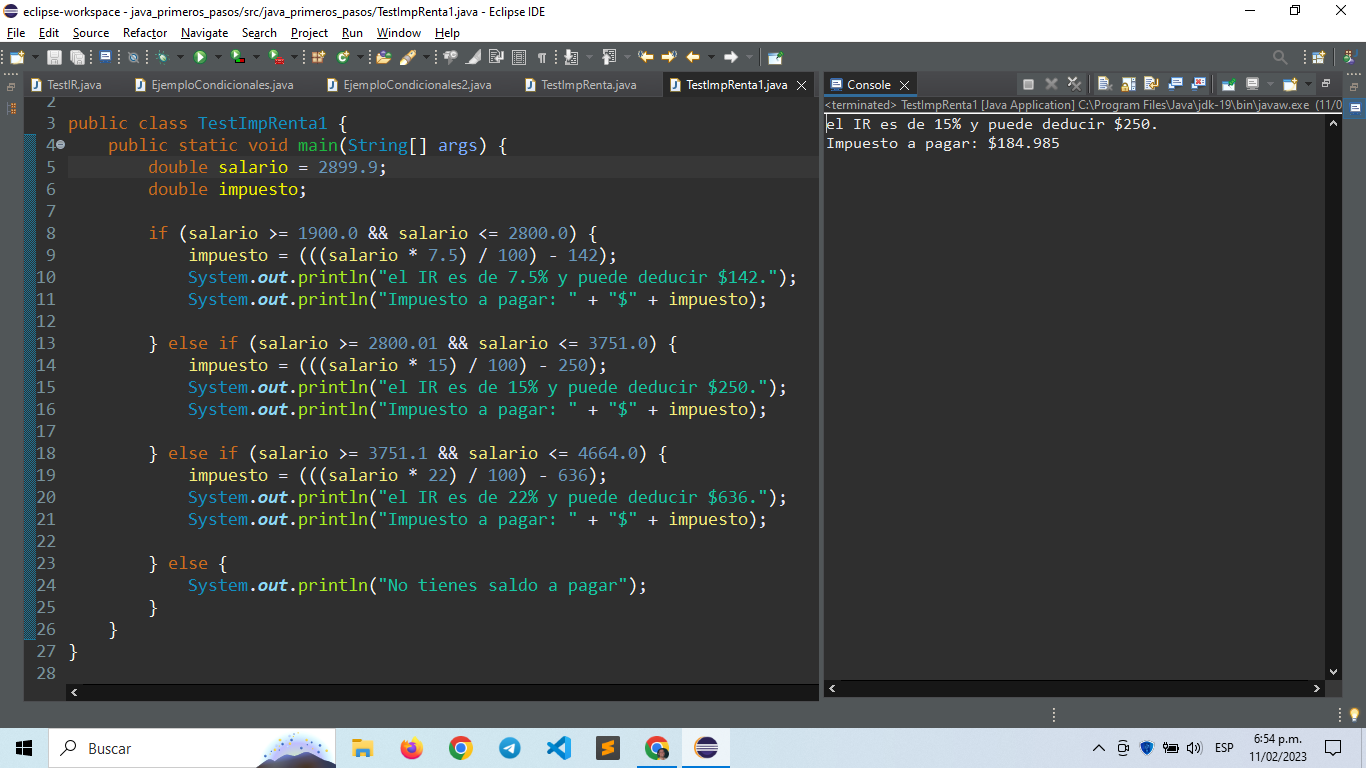Click the Back navigation arrow
The image size is (1366, 768).
coord(693,57)
